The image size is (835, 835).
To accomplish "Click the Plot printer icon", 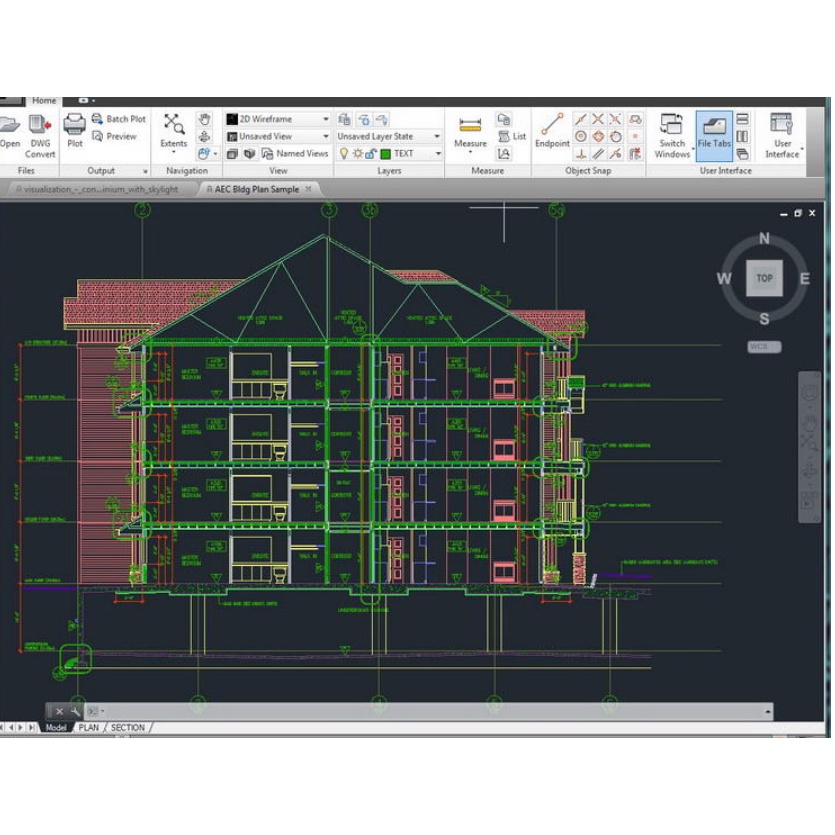I will point(75,125).
